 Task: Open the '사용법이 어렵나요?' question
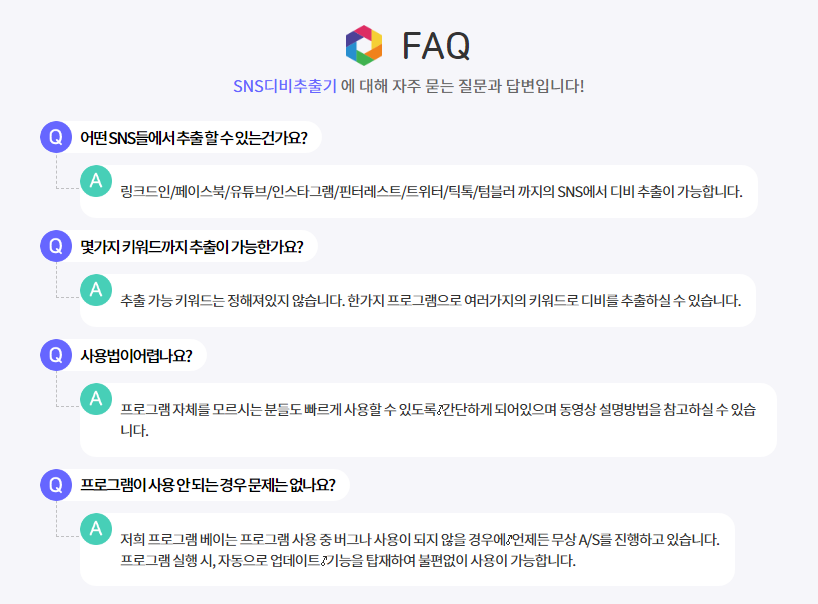tap(136, 354)
